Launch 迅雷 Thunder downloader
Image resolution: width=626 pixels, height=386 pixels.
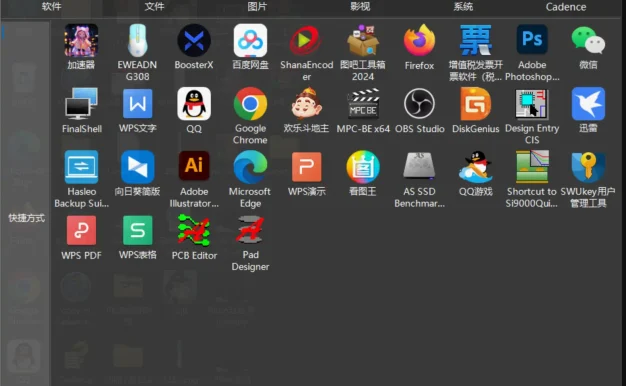click(588, 104)
